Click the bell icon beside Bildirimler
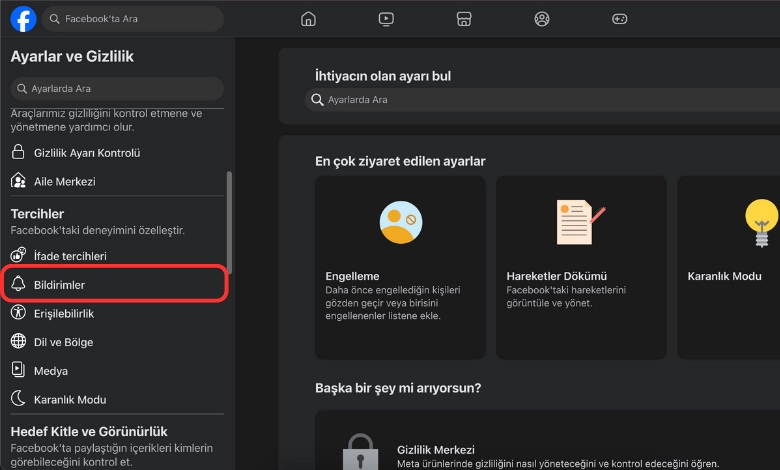 click(x=18, y=283)
